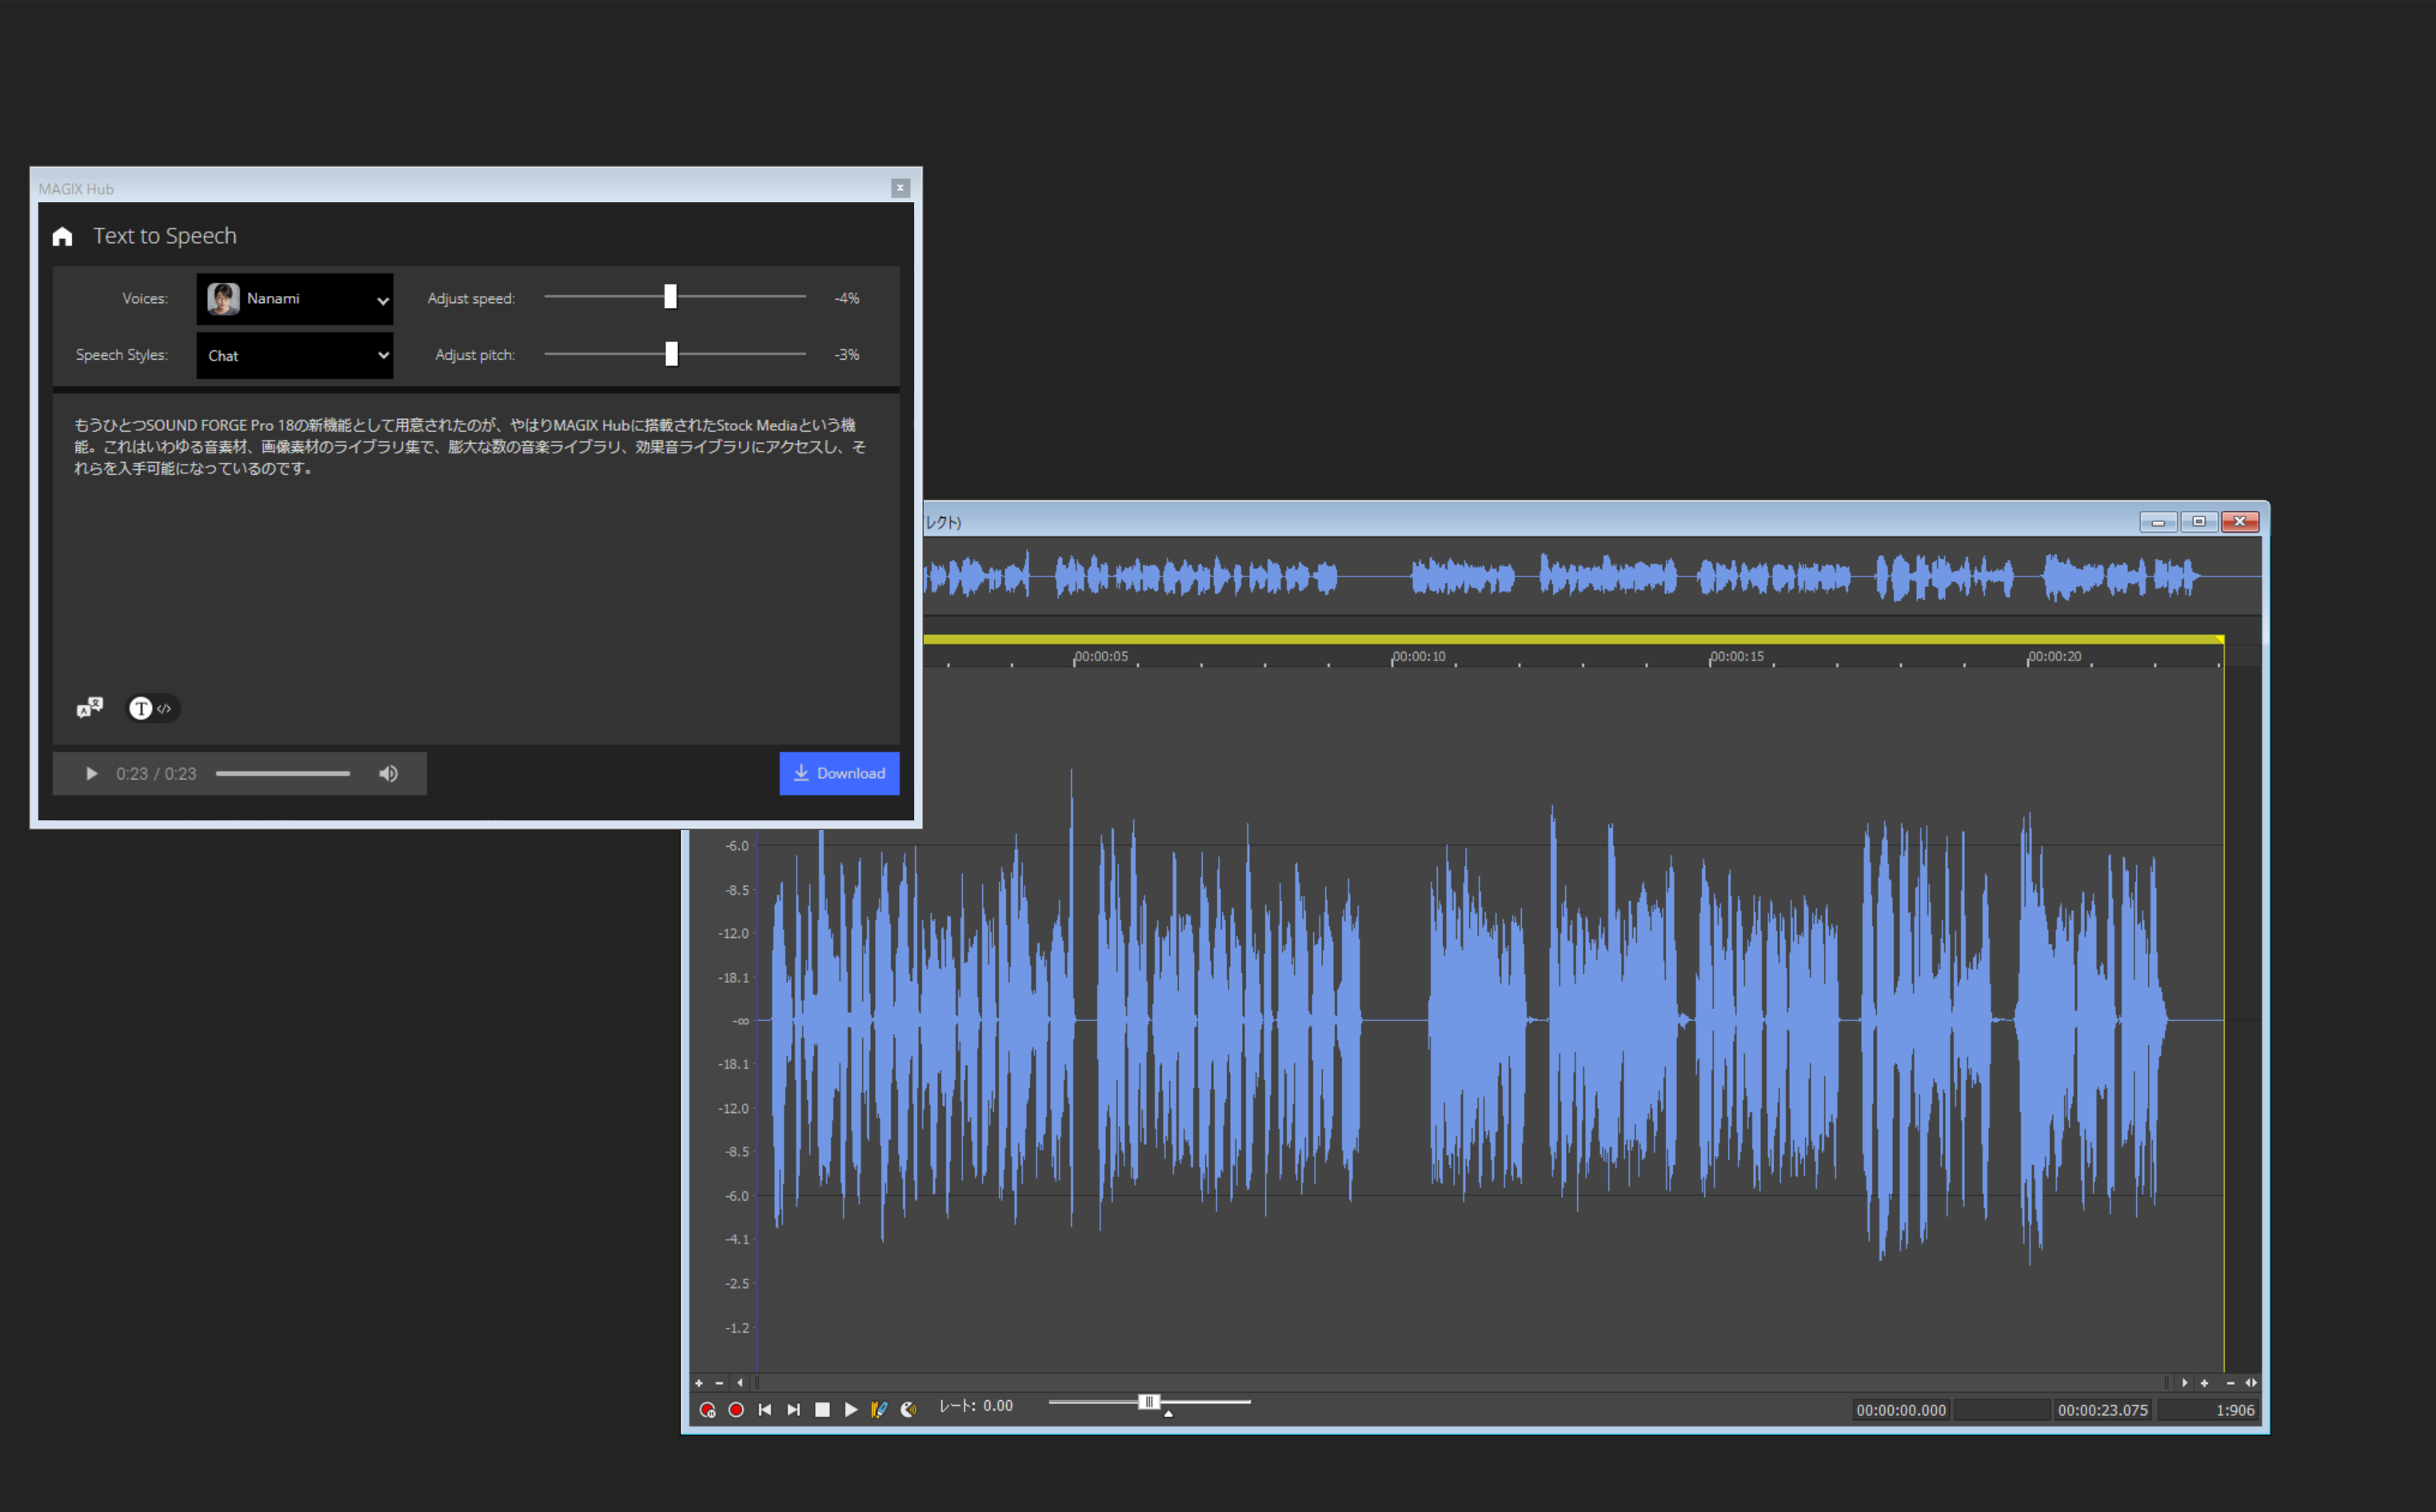This screenshot has width=2436, height=1512.
Task: Click the playback rate slider thumb
Action: [1149, 1402]
